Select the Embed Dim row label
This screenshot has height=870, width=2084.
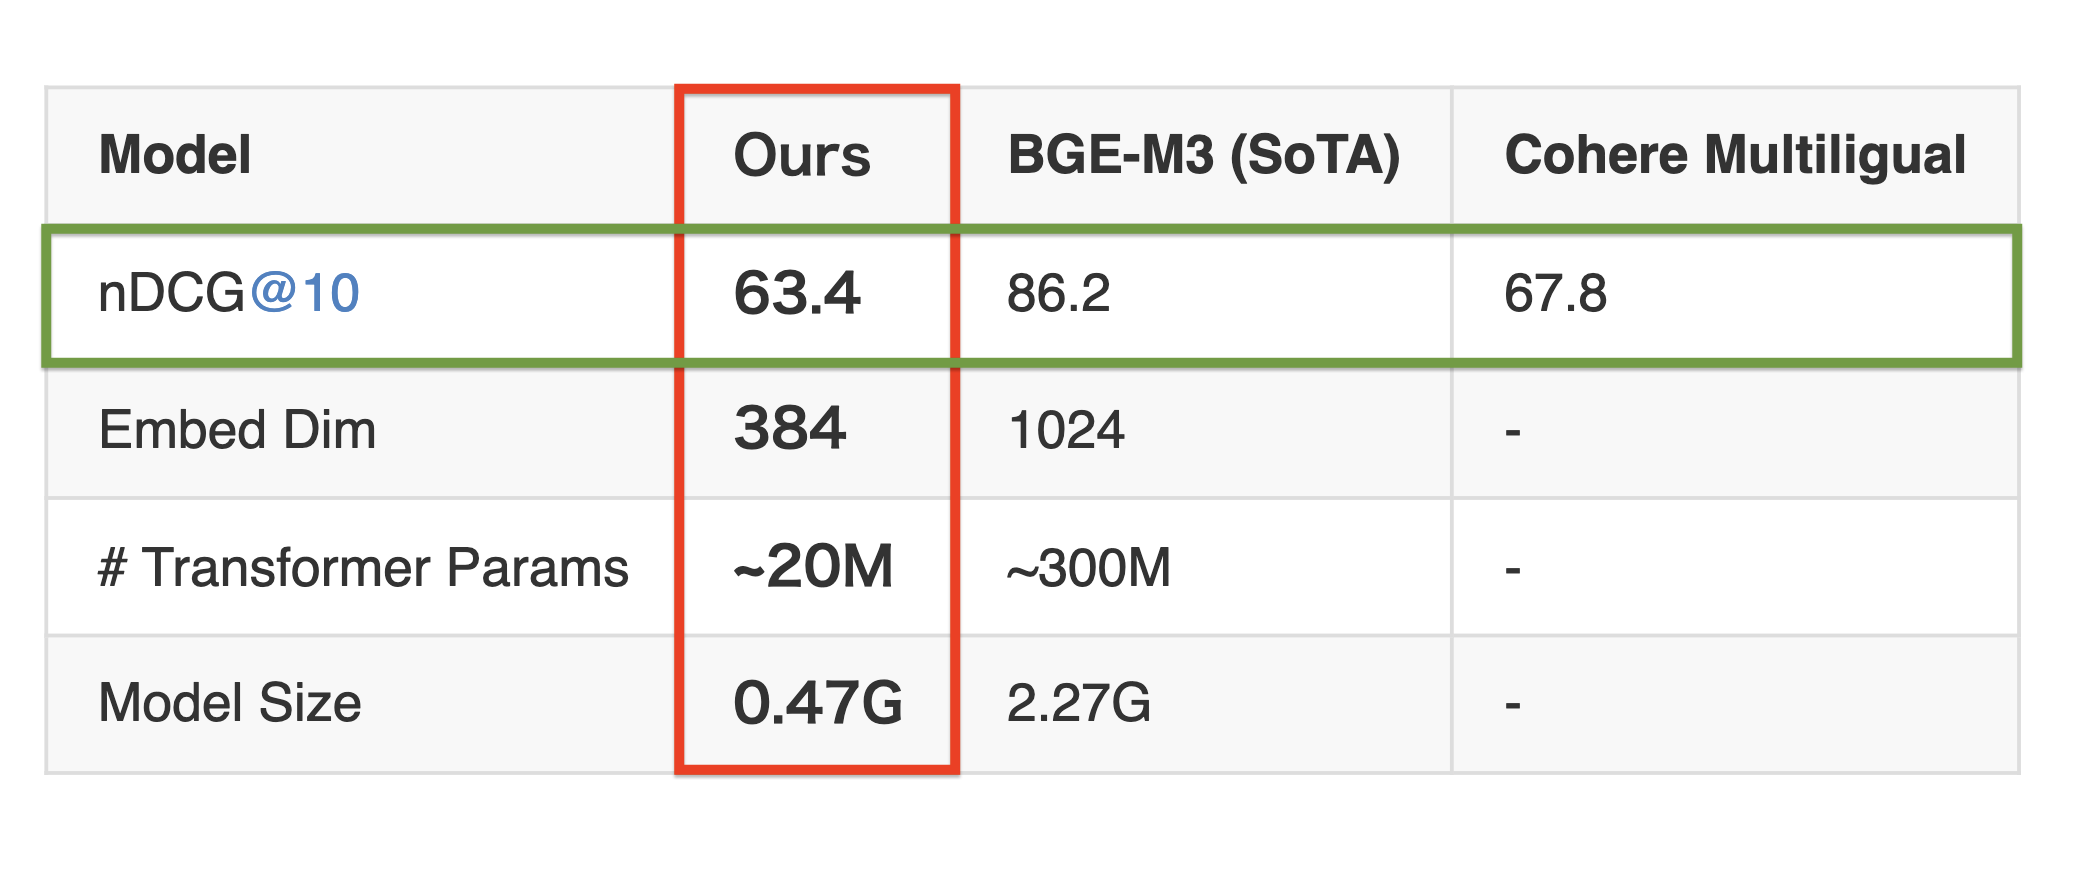pos(237,430)
